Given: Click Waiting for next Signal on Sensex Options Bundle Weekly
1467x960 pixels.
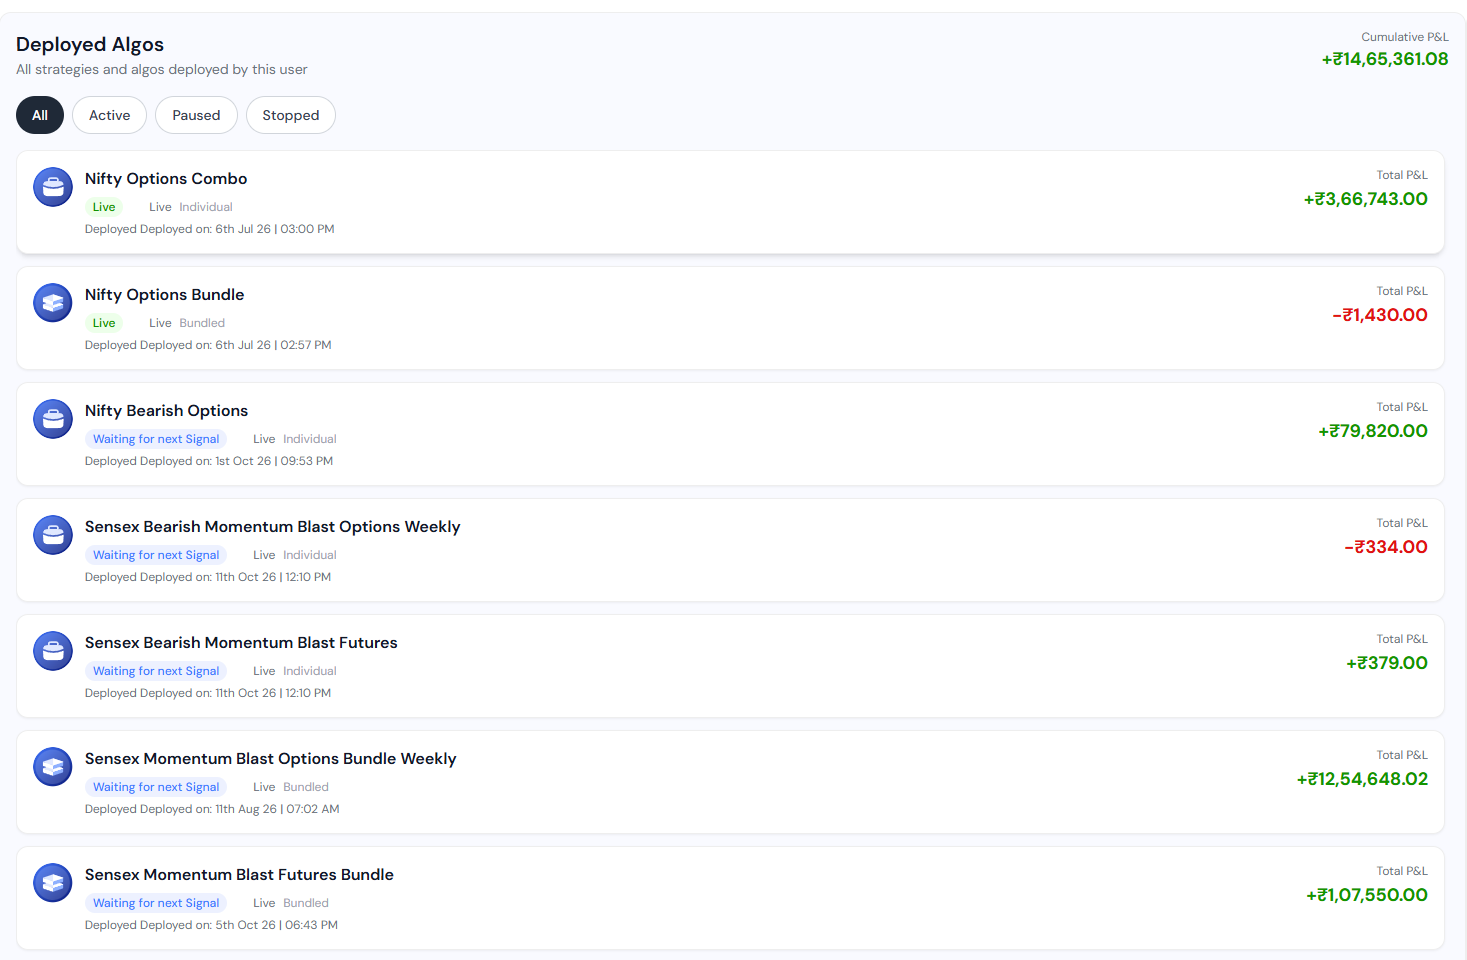Looking at the screenshot, I should (156, 787).
